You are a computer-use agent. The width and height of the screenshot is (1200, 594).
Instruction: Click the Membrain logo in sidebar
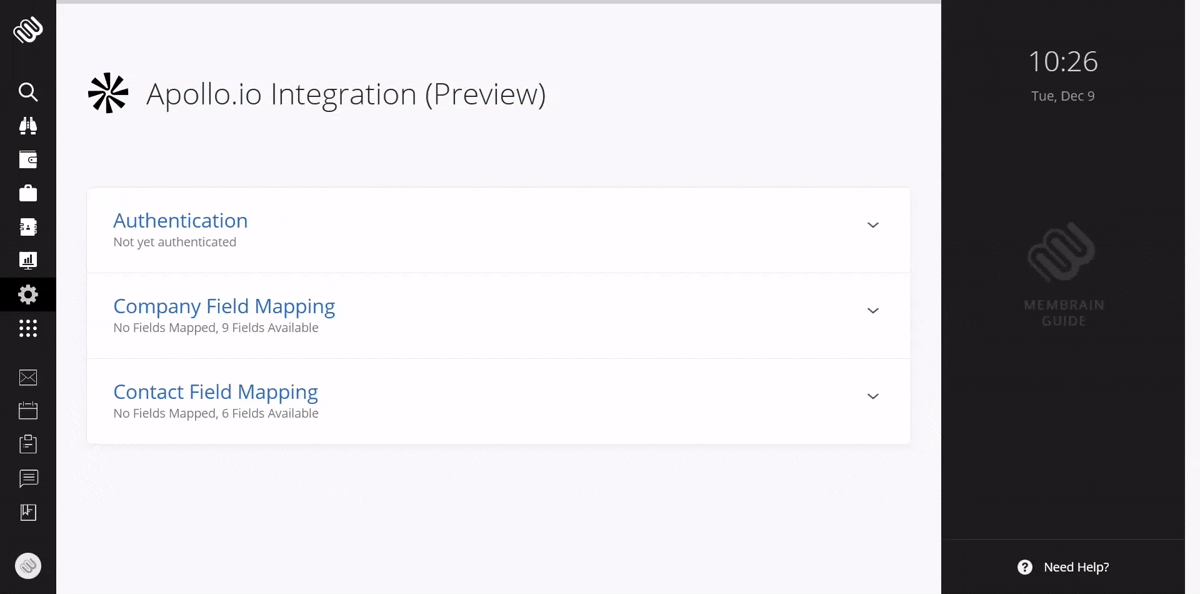28,30
